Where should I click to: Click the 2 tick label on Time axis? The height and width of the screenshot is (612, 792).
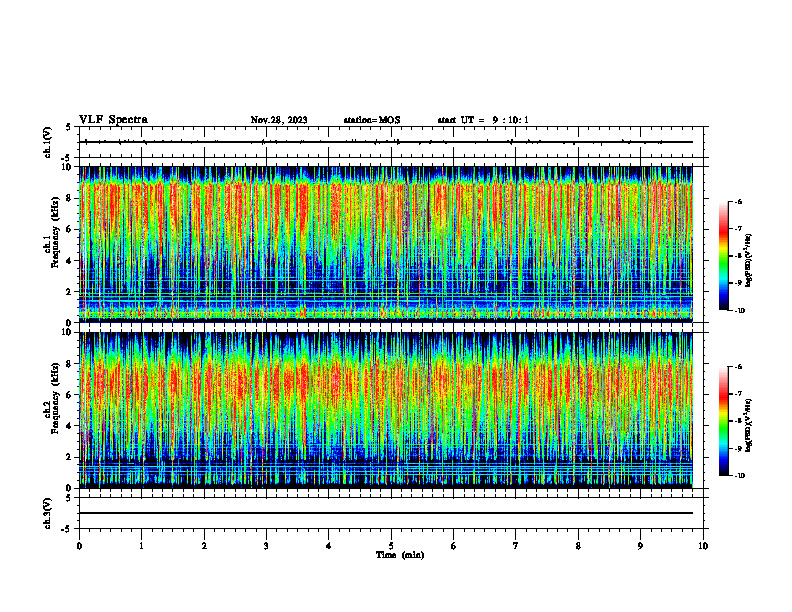click(204, 546)
